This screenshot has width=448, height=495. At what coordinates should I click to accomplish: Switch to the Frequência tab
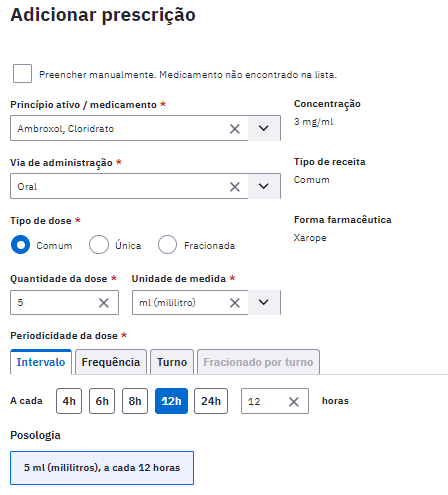click(x=111, y=362)
